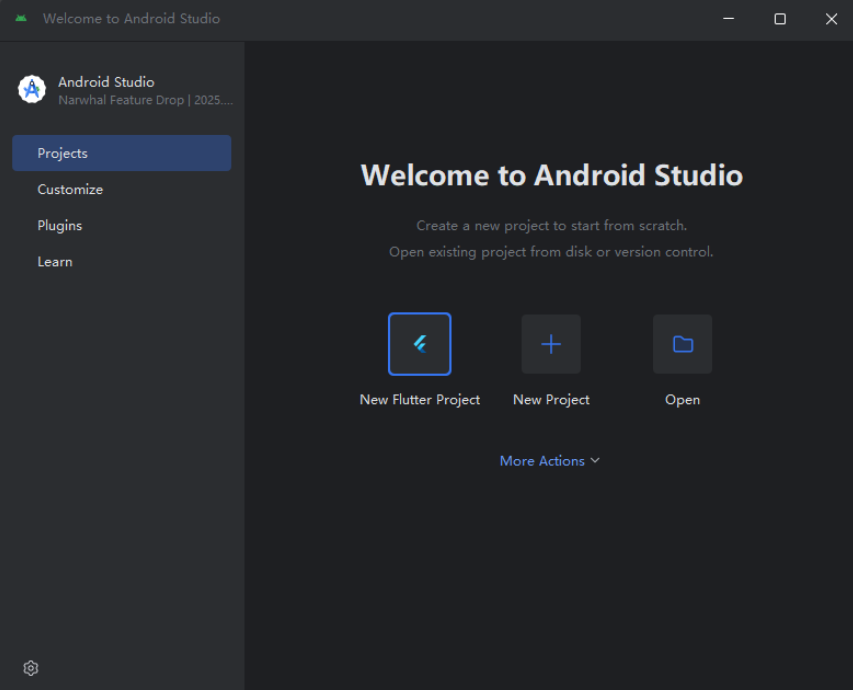Click the New Project label
853x690 pixels.
tap(551, 400)
